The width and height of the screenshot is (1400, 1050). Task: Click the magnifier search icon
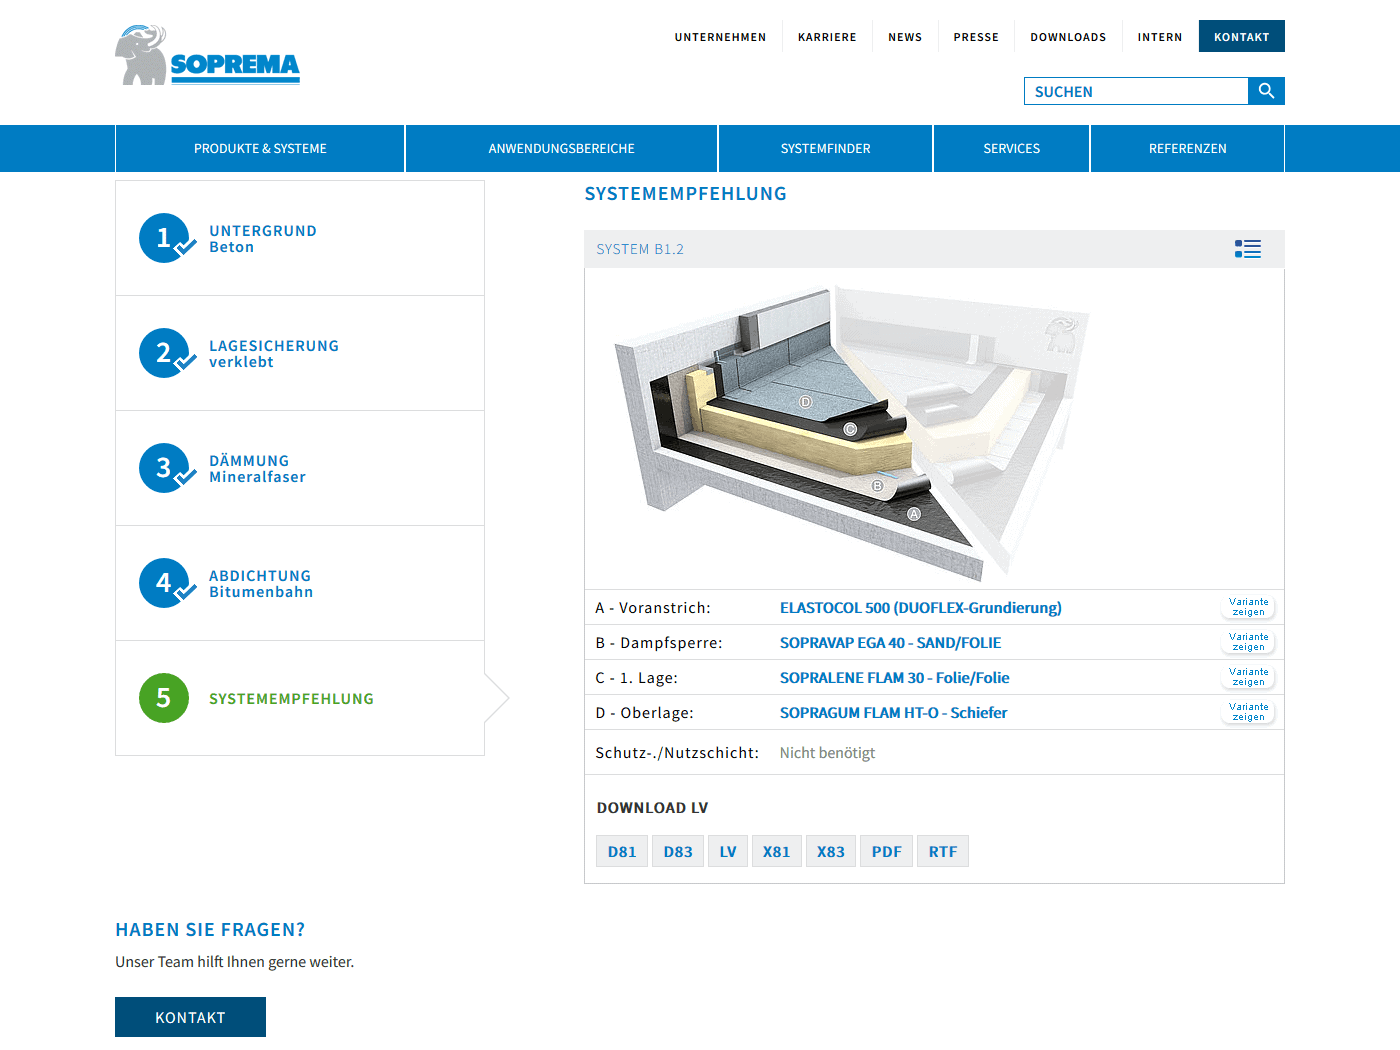pyautogui.click(x=1266, y=91)
